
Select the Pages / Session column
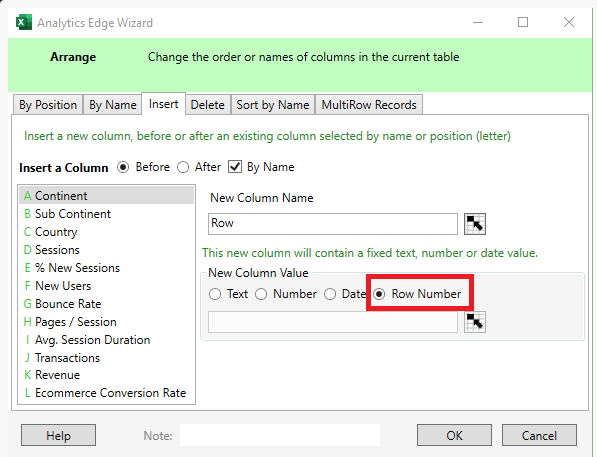pyautogui.click(x=107, y=322)
